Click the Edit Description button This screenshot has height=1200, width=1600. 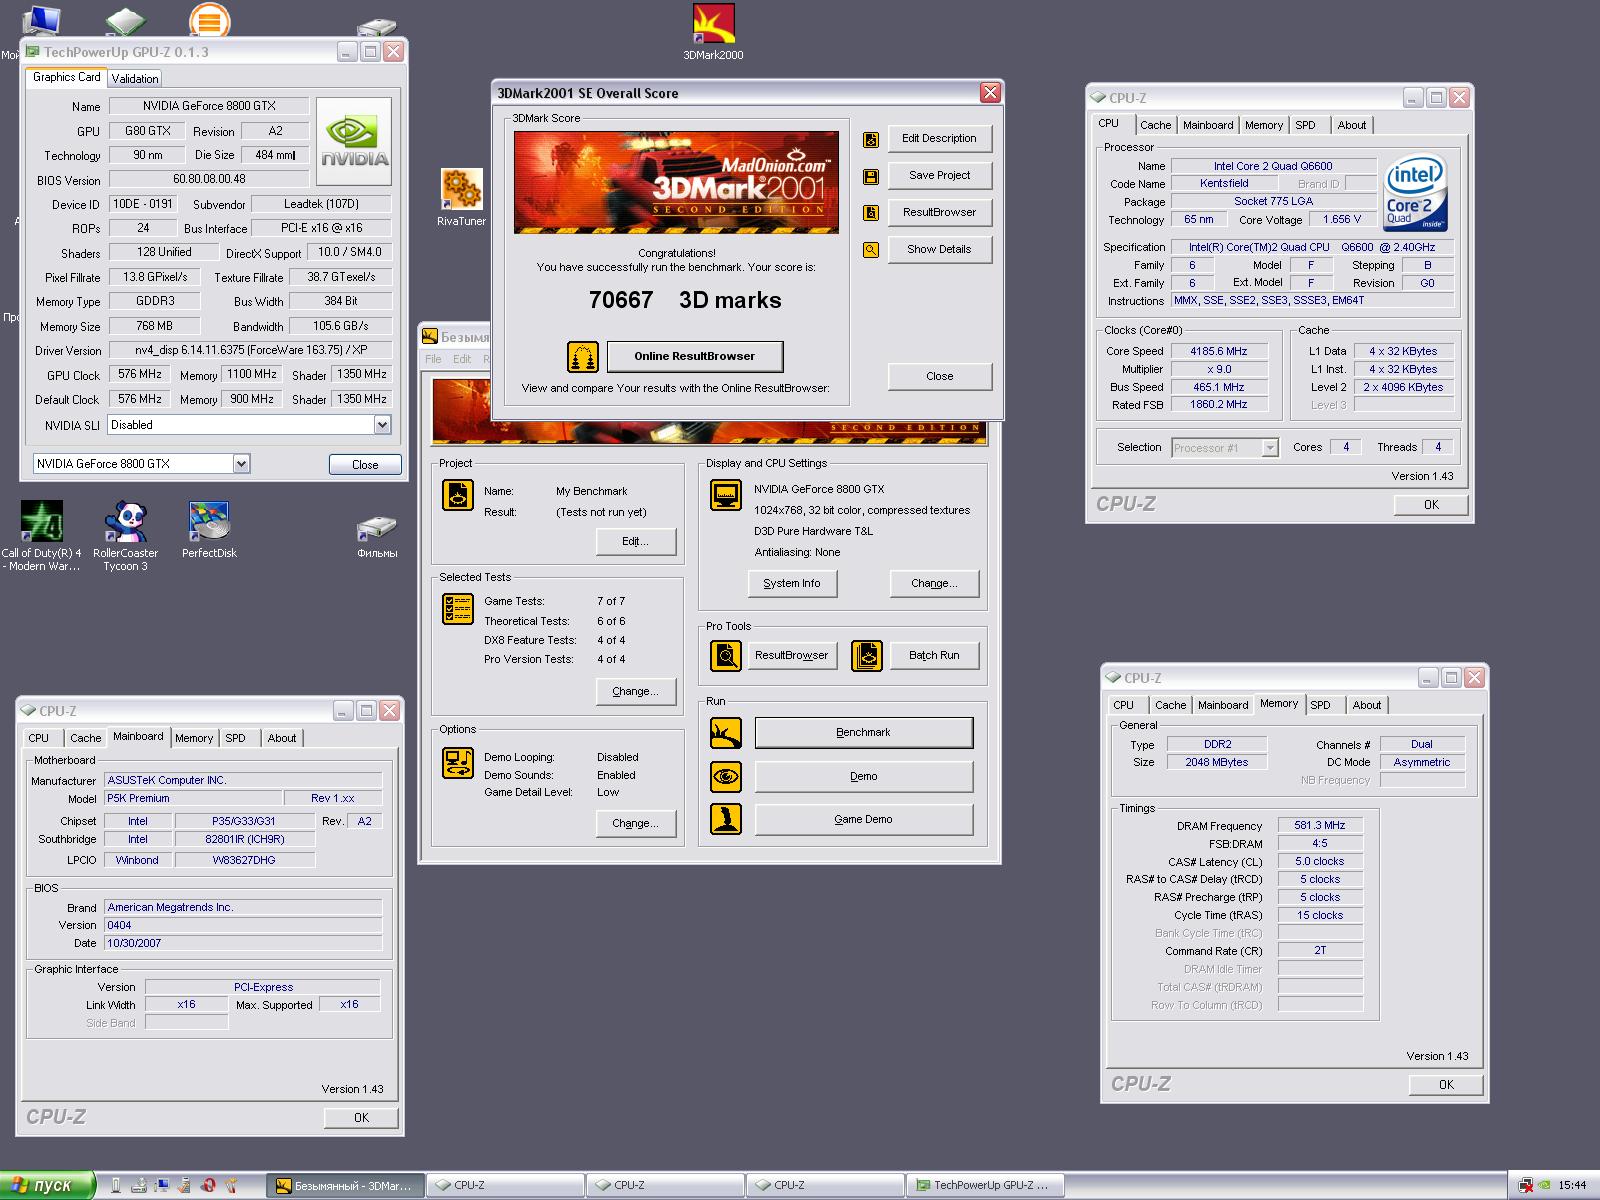[939, 139]
